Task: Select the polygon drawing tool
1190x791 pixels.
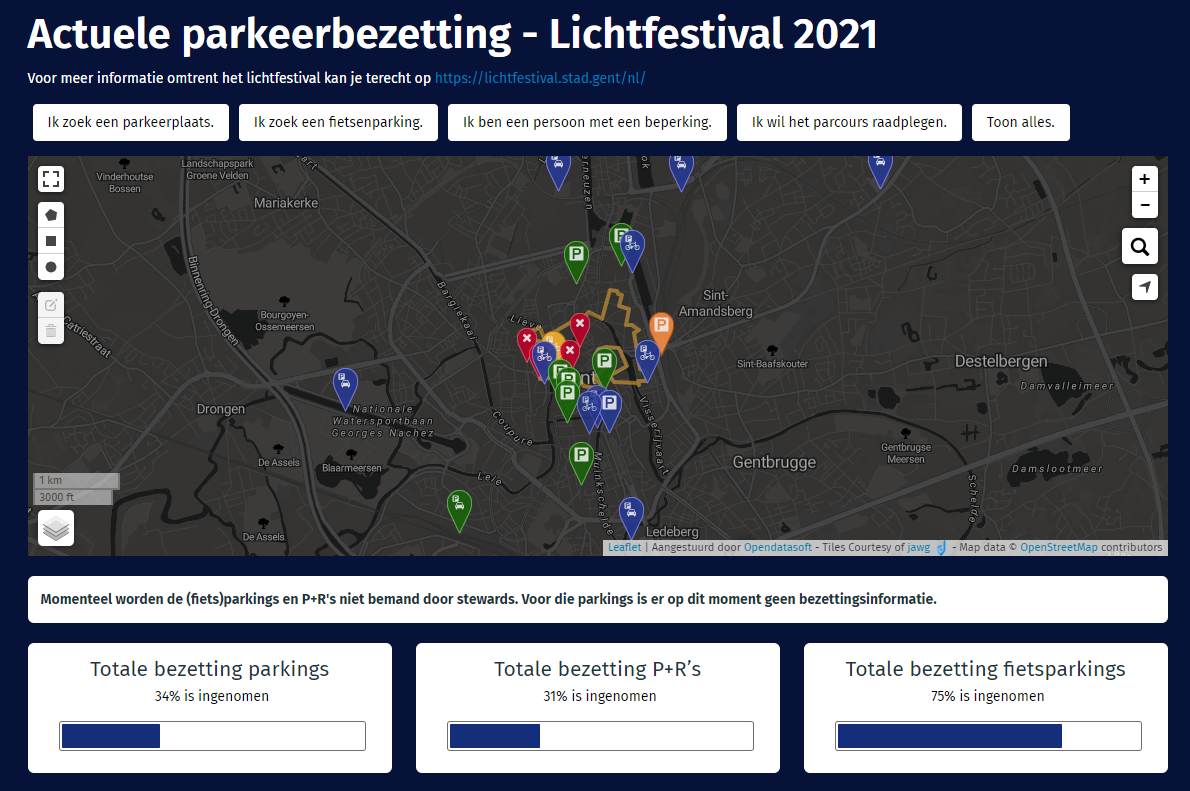Action: pos(50,214)
